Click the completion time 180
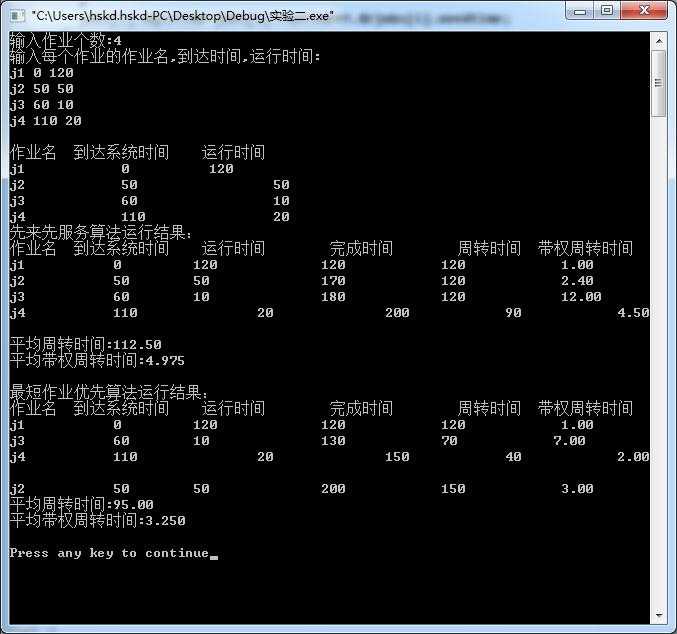Screen dimensions: 677x634 click(333, 297)
